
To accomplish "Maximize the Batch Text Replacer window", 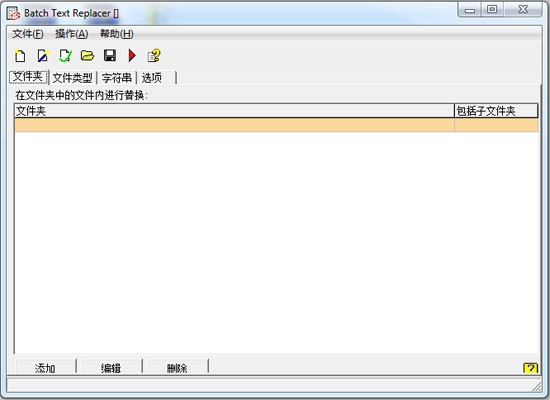I will pyautogui.click(x=492, y=10).
